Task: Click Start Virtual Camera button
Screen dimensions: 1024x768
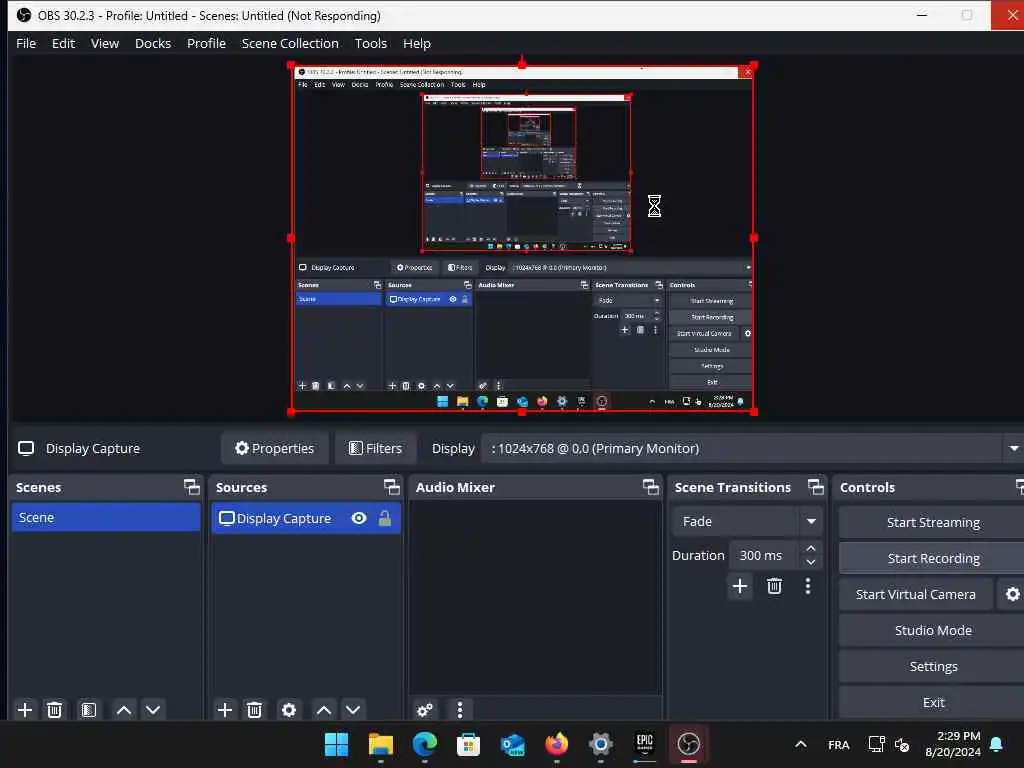Action: [916, 594]
